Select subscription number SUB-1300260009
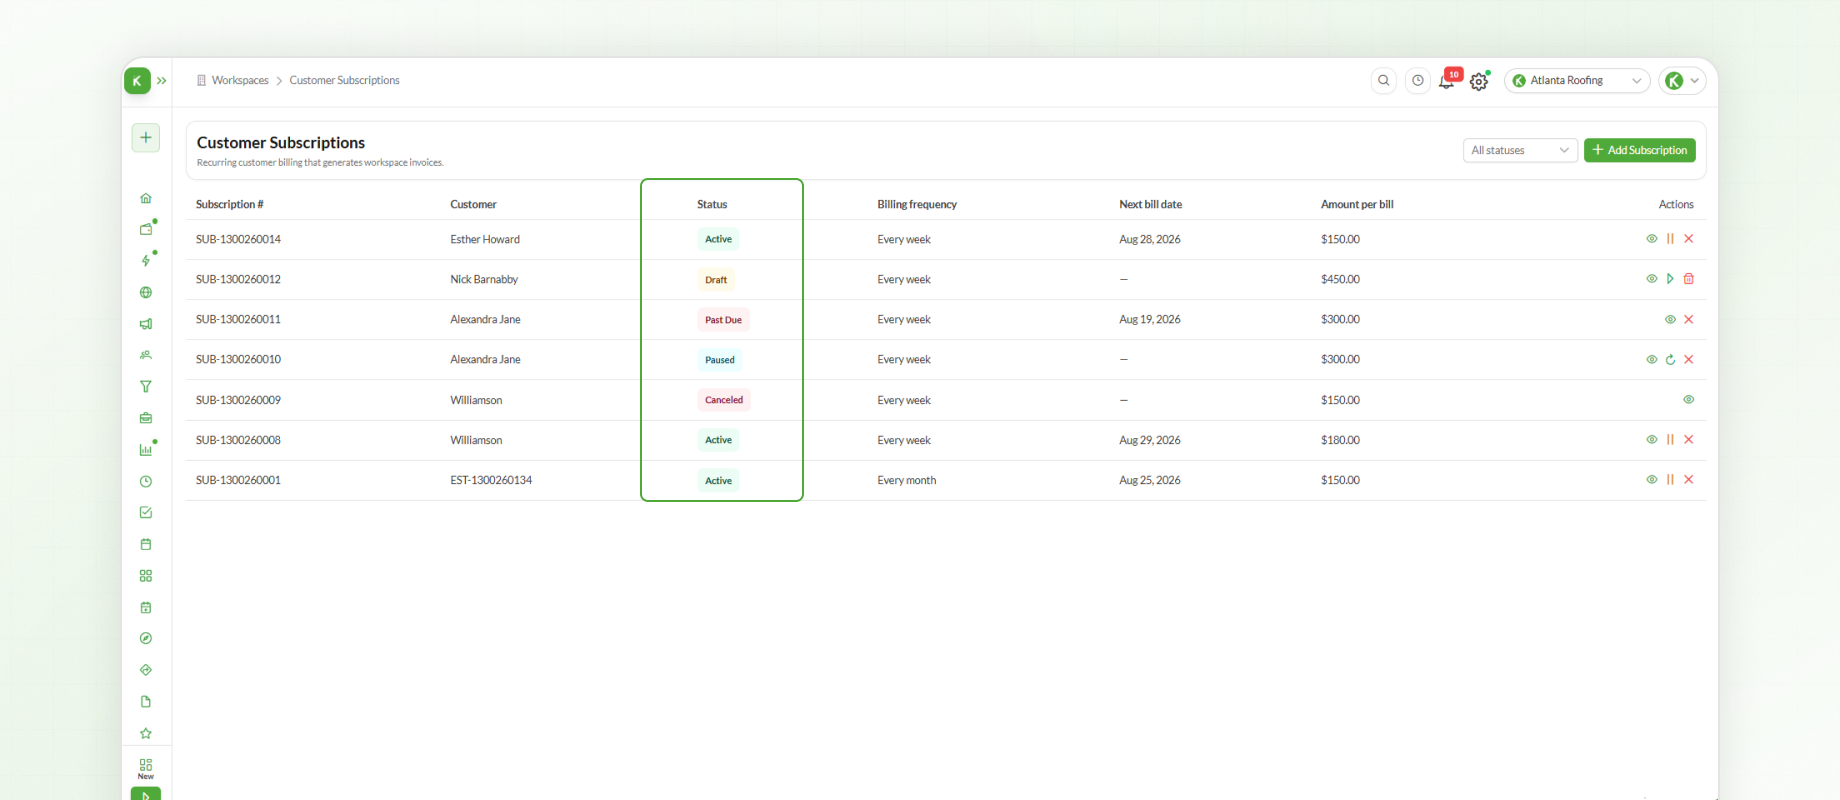1840x800 pixels. [x=238, y=400]
